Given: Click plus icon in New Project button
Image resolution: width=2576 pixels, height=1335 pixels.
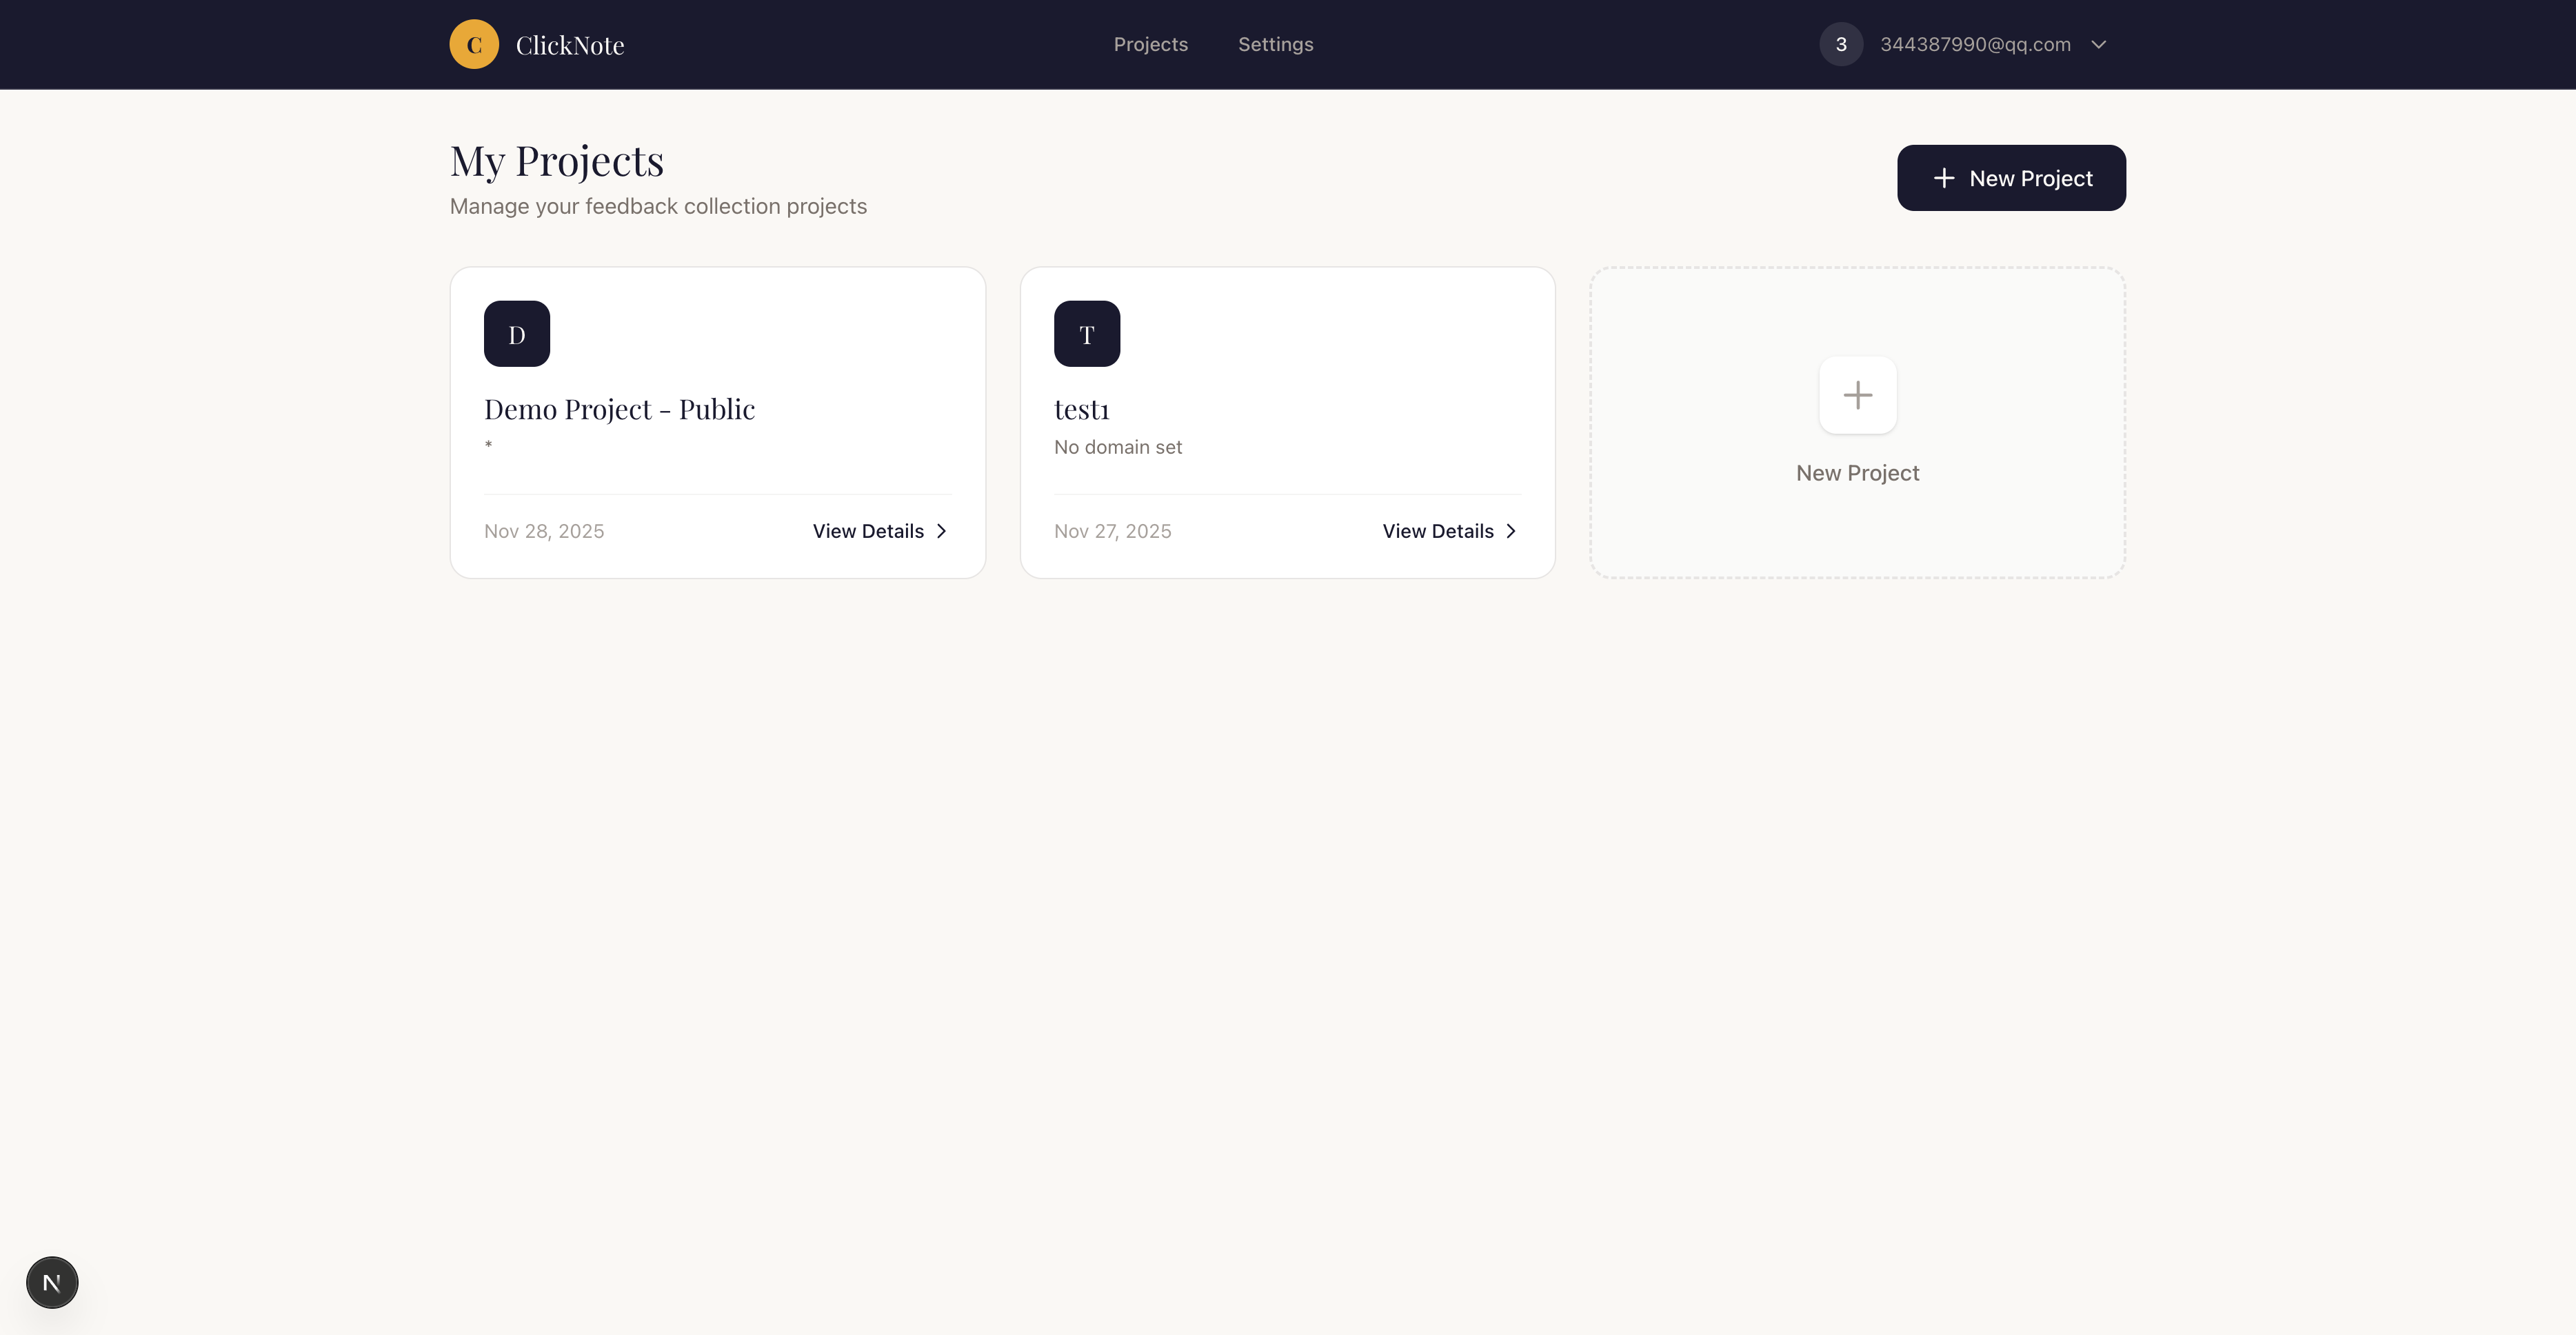Looking at the screenshot, I should 1943,178.
